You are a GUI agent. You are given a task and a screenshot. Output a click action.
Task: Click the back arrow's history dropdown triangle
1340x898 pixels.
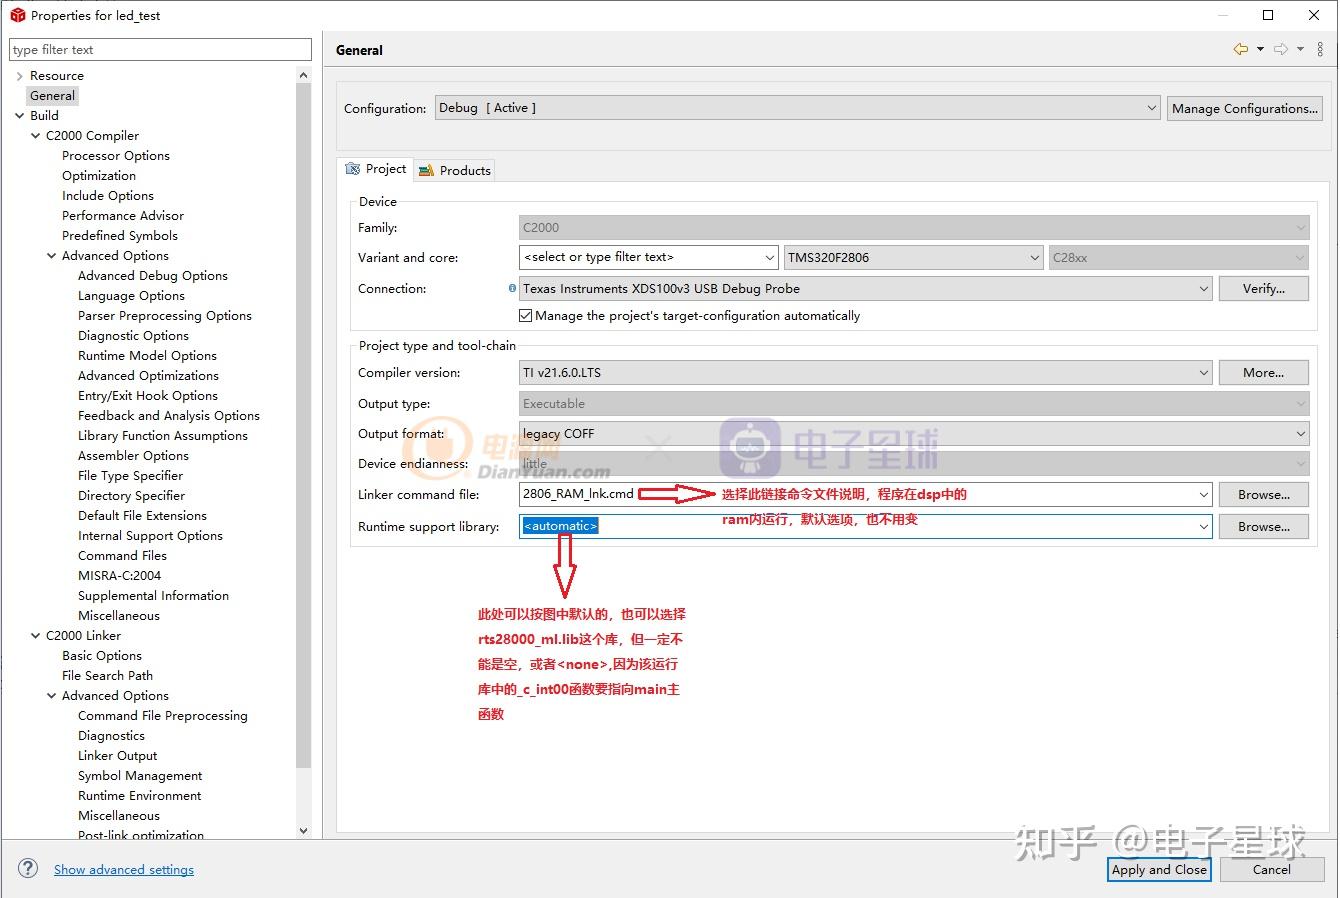click(1260, 49)
